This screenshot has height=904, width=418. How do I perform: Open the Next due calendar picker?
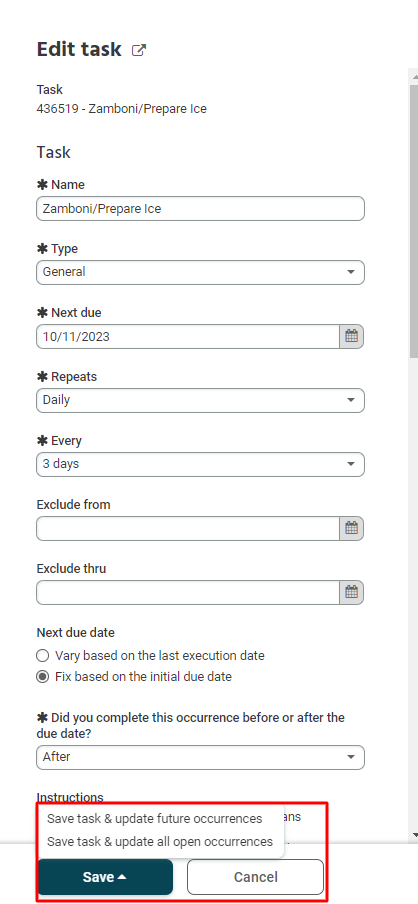click(x=352, y=336)
